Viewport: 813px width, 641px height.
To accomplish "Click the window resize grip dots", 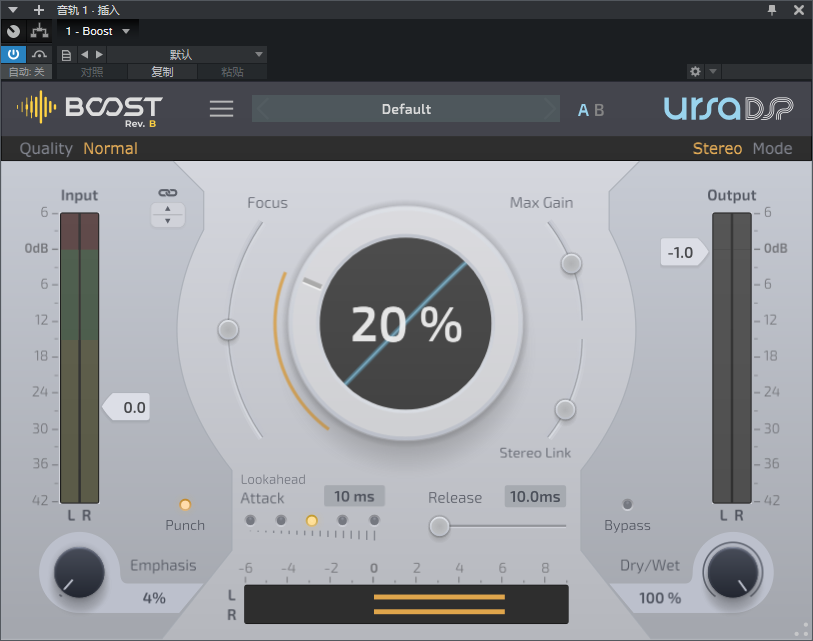I will tap(802, 631).
